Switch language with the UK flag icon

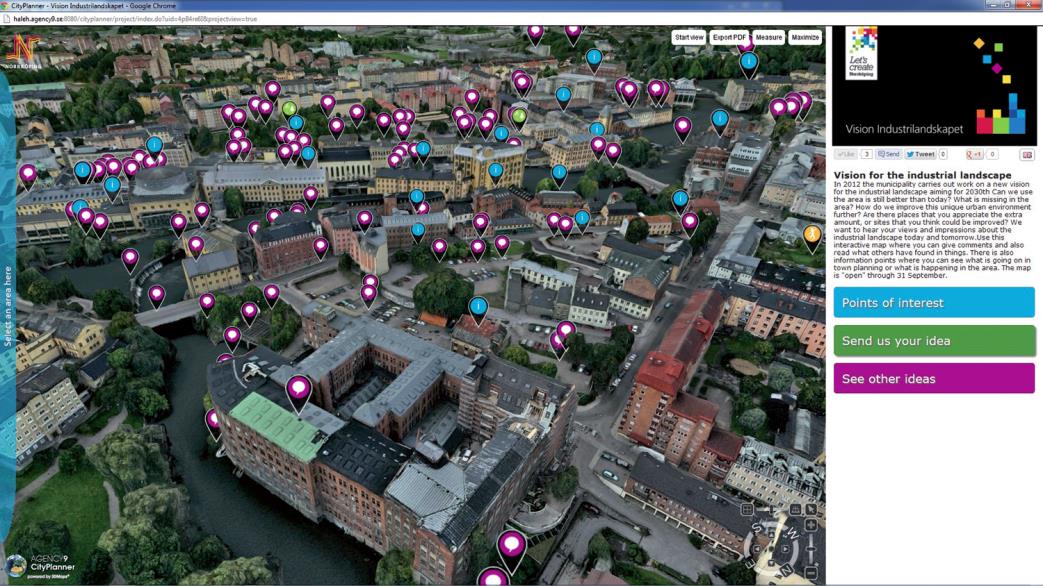pyautogui.click(x=1027, y=155)
